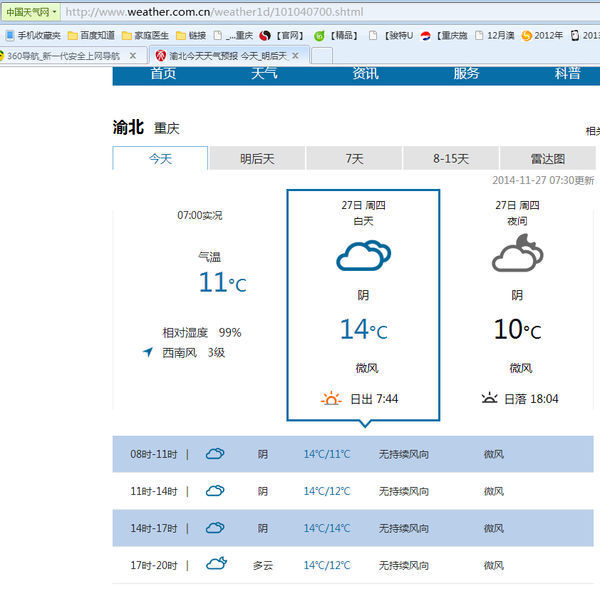The image size is (600, 589).
Task: Open the 【官网】 bookmark
Action: point(282,36)
